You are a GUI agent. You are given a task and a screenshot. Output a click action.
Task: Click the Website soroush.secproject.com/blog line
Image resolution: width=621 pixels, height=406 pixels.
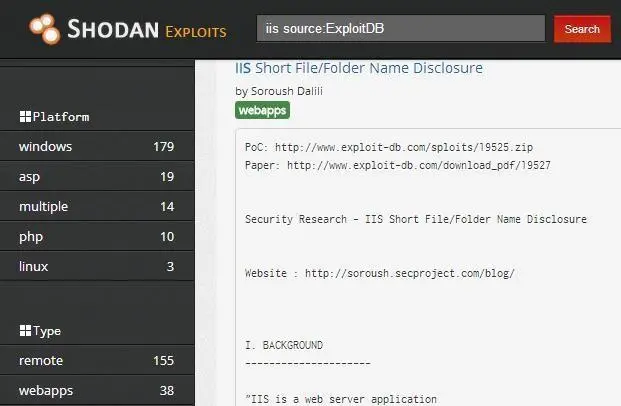(379, 273)
